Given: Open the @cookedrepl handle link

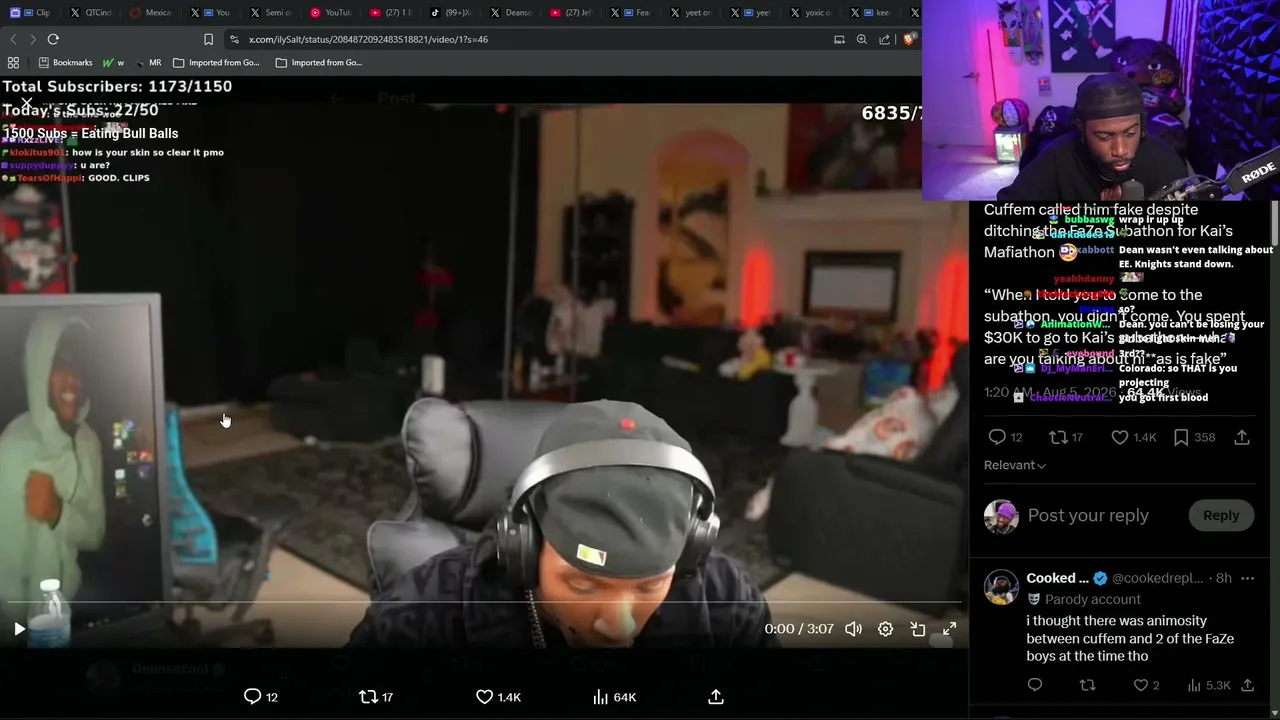Looking at the screenshot, I should (1158, 578).
